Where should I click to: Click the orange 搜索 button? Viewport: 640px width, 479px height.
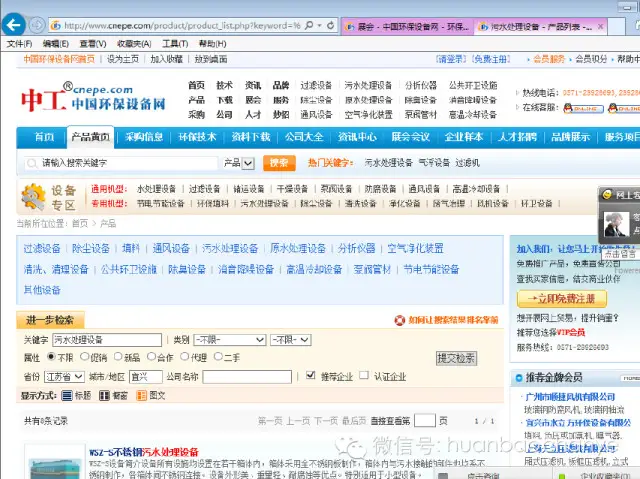(279, 163)
